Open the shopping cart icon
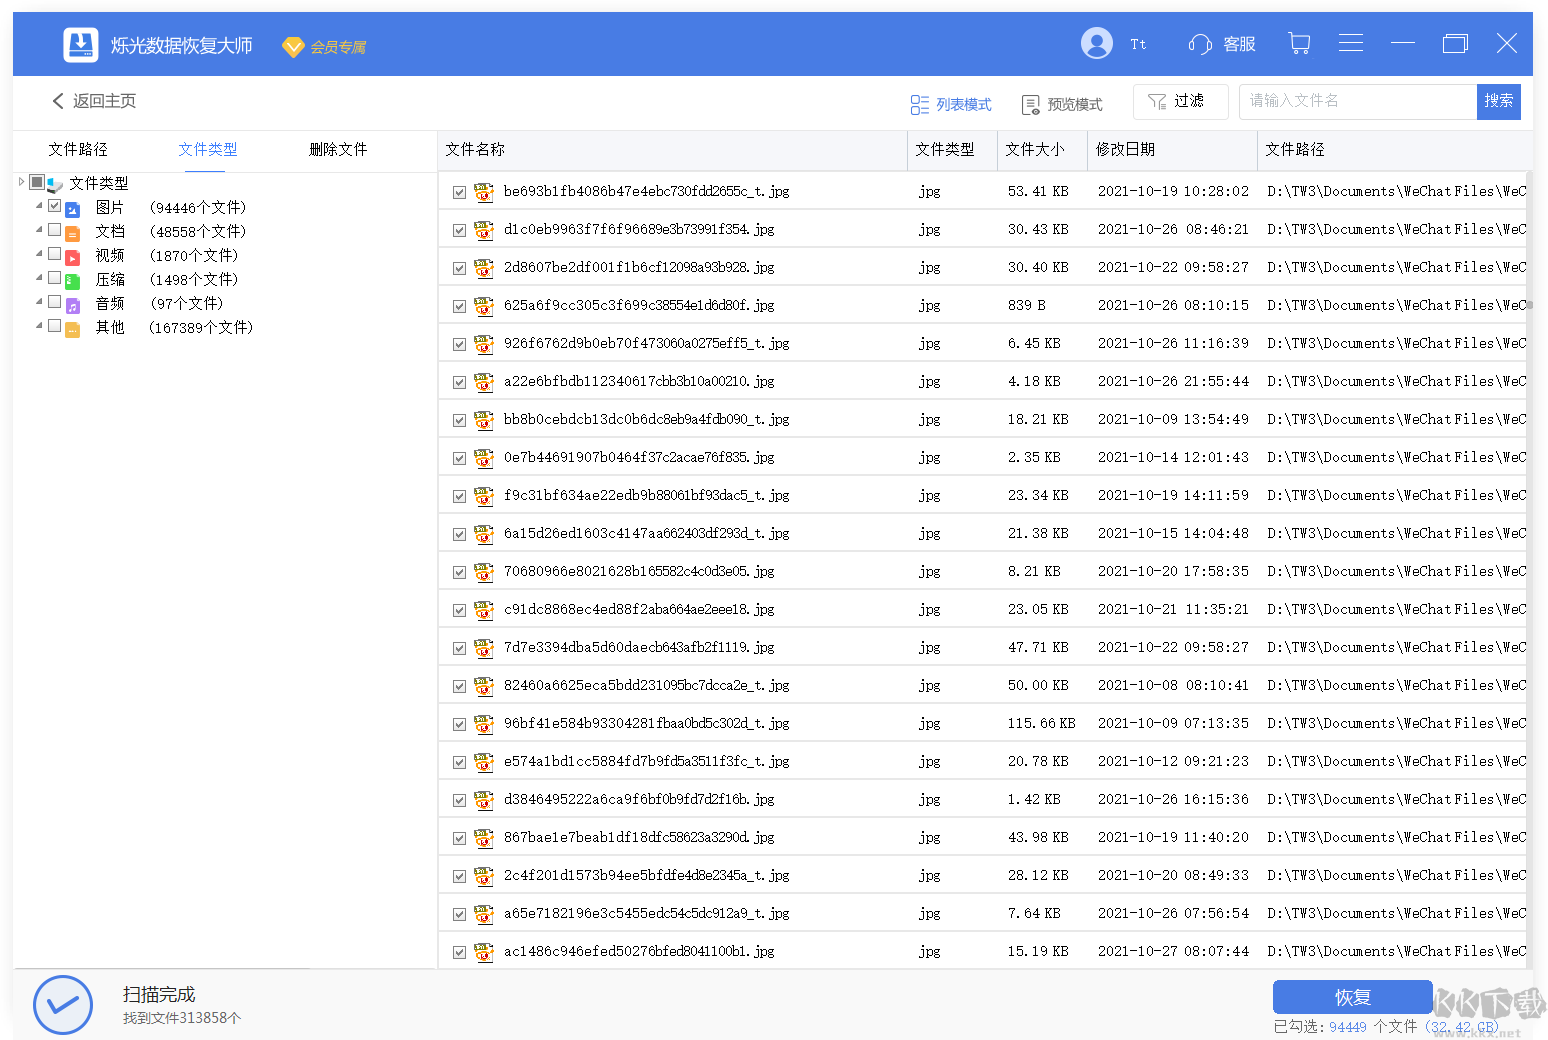This screenshot has height=1040, width=1548. coord(1299,43)
